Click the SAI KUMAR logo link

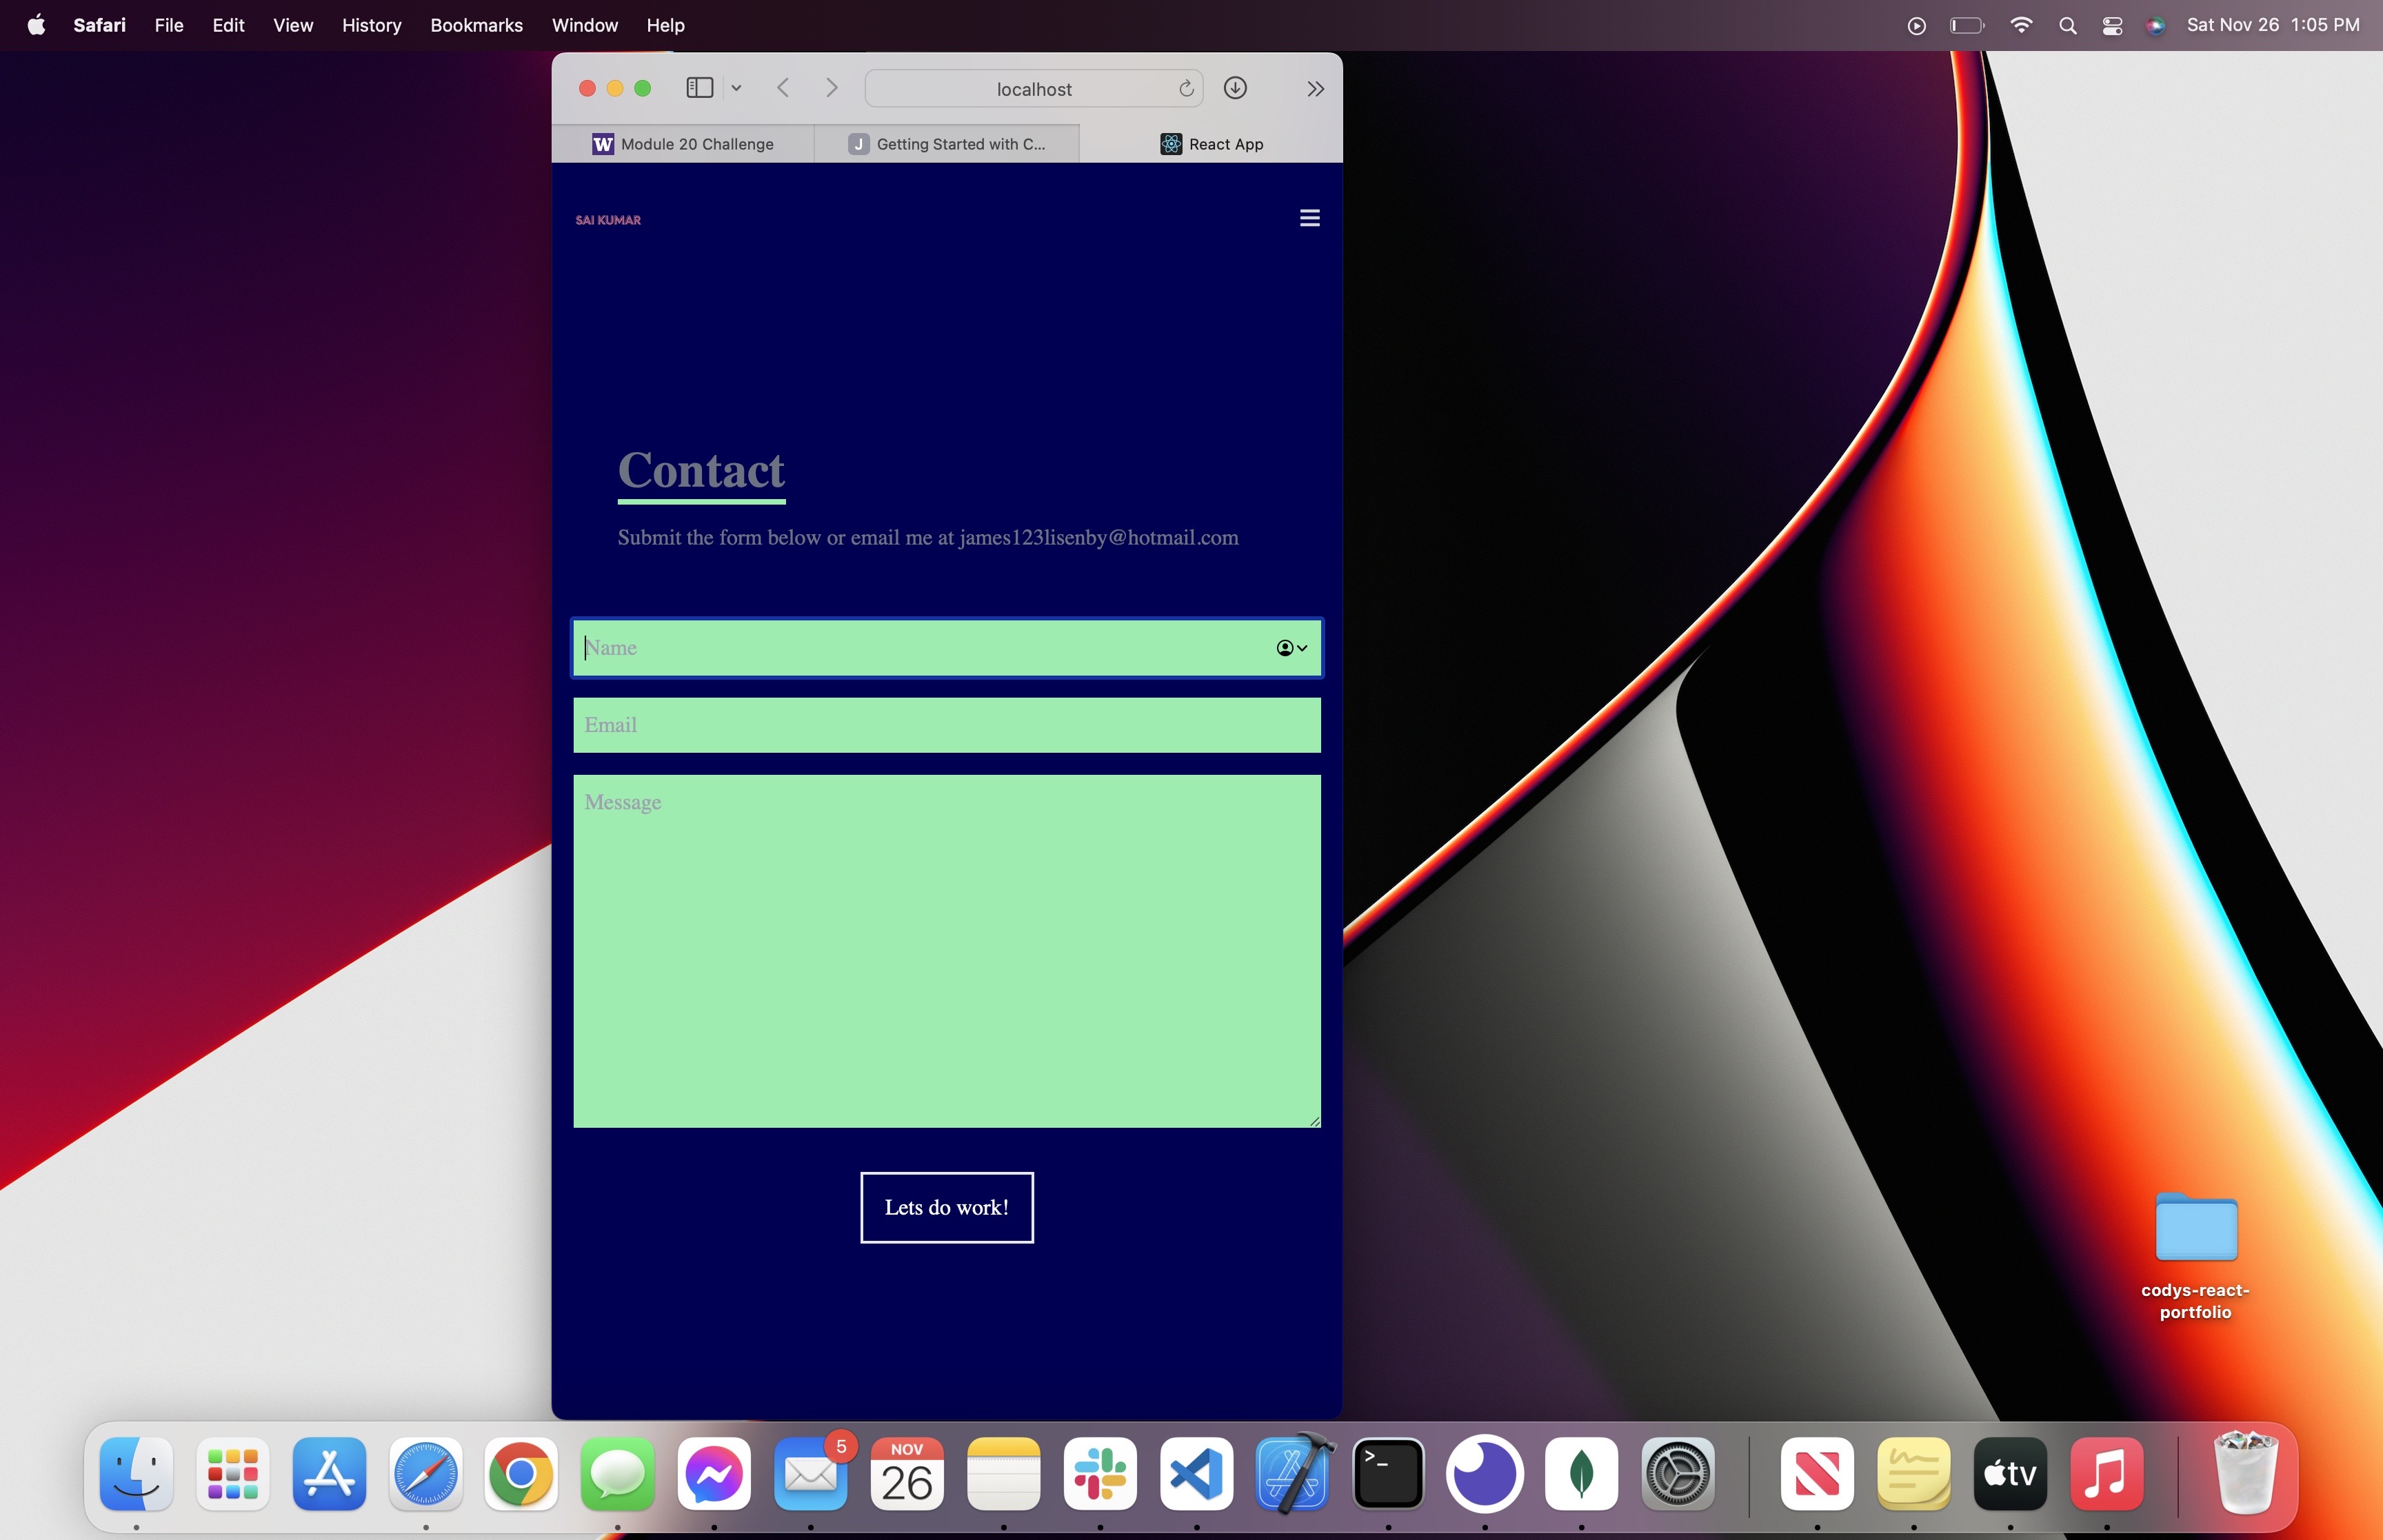pyautogui.click(x=608, y=220)
